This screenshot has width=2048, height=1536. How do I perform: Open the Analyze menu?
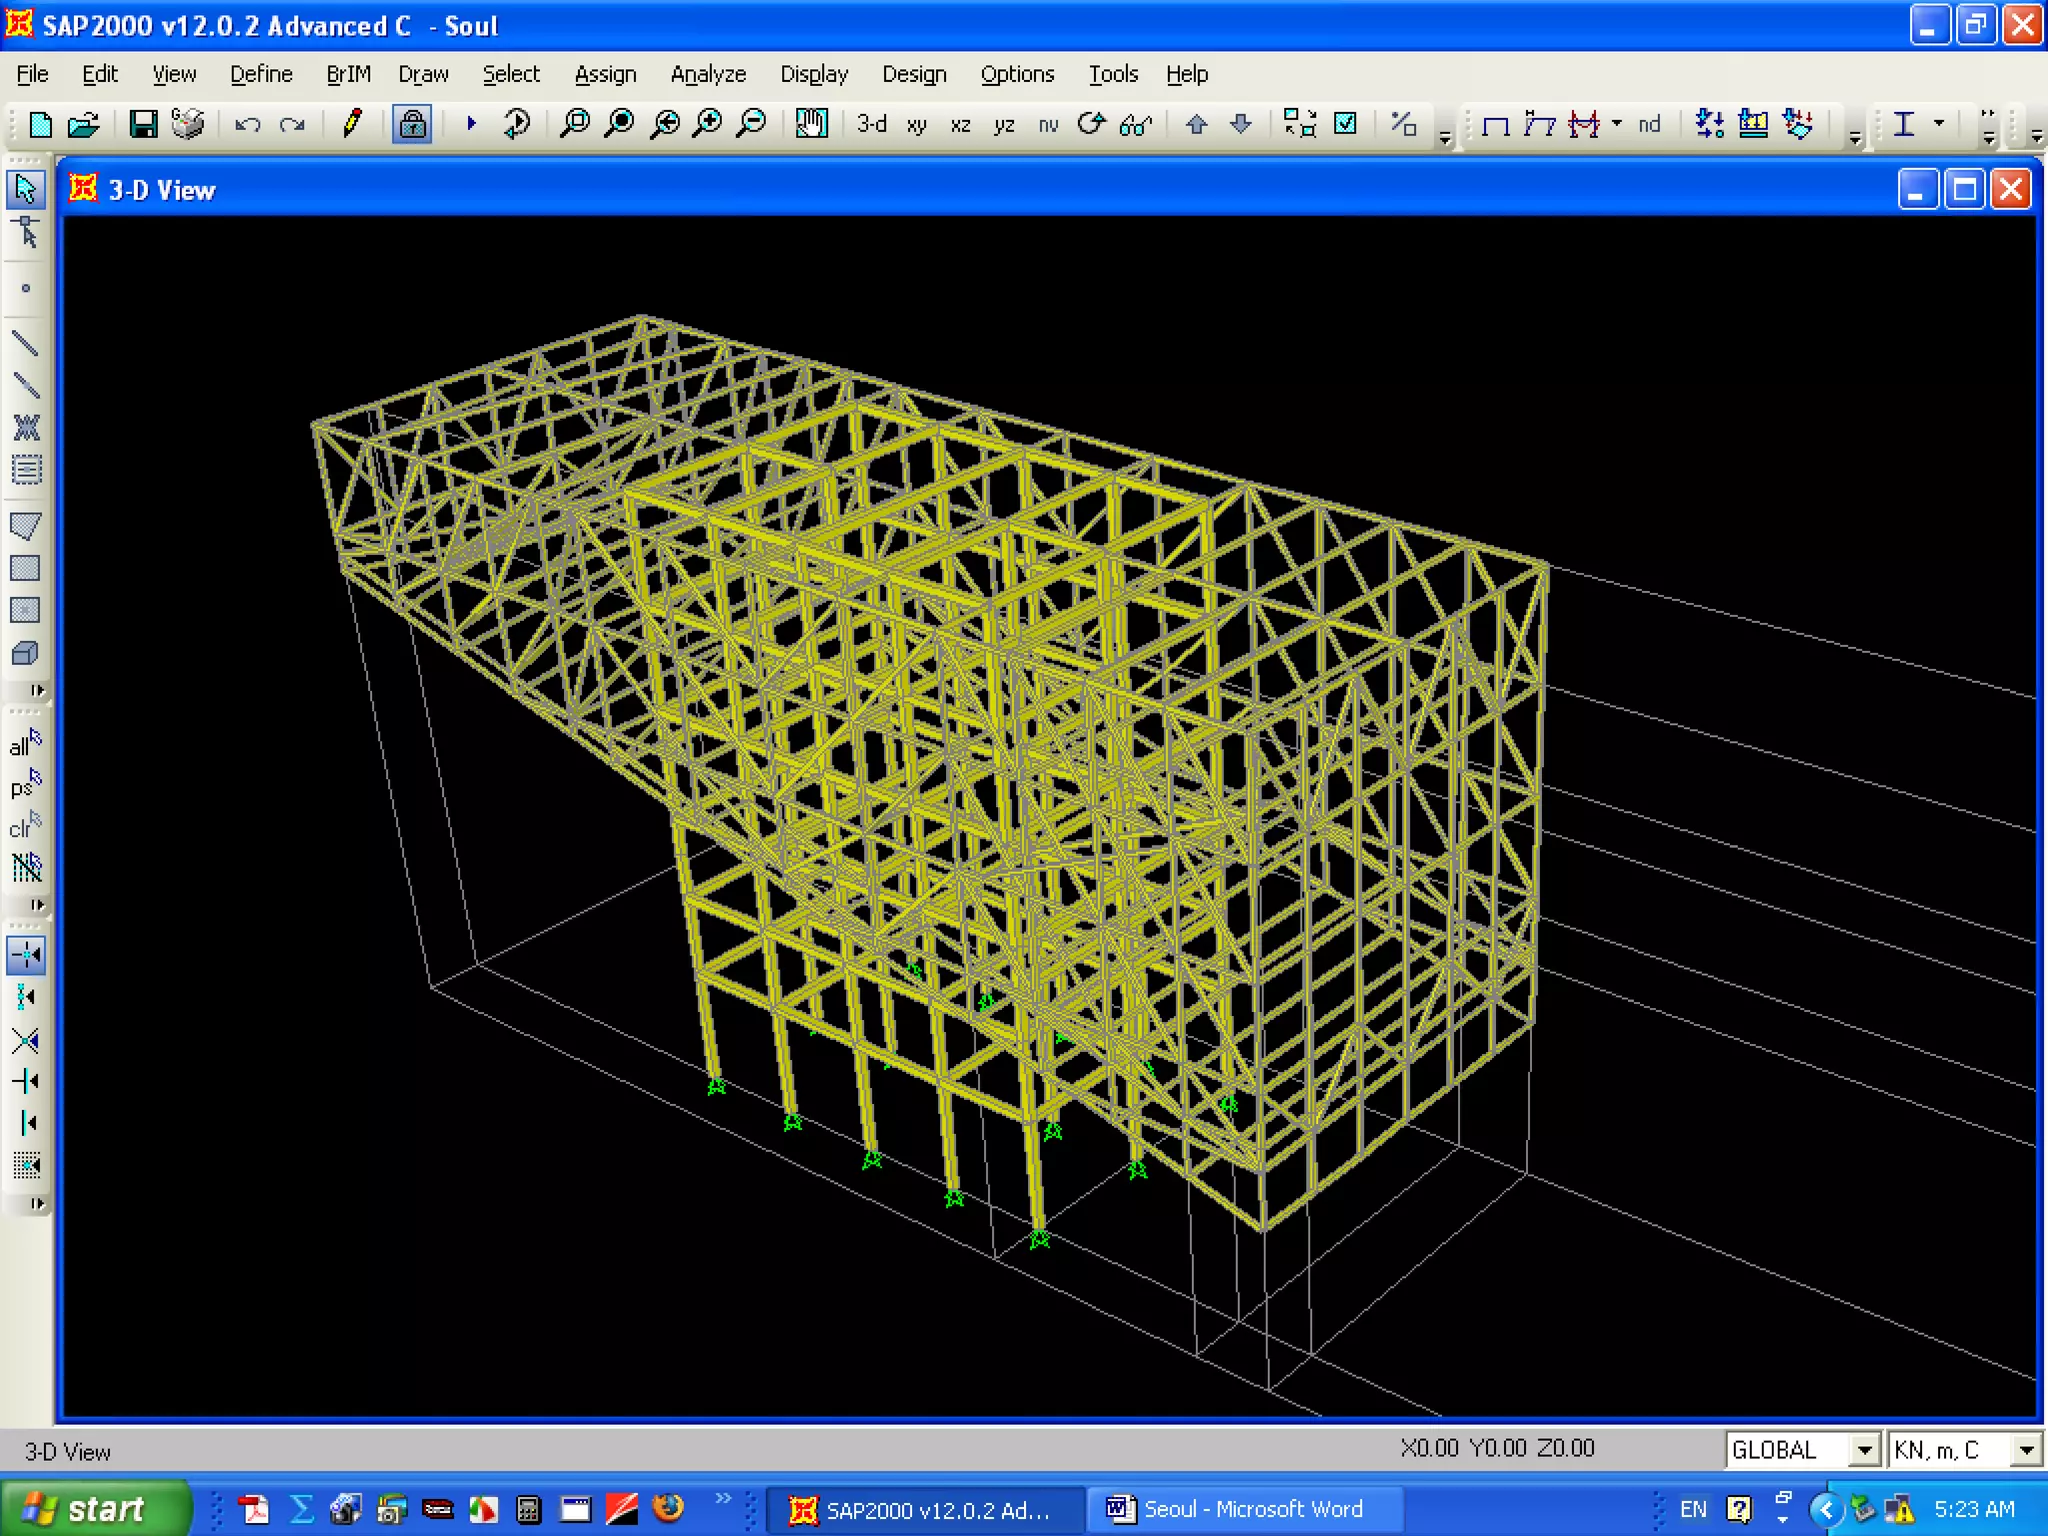tap(707, 74)
